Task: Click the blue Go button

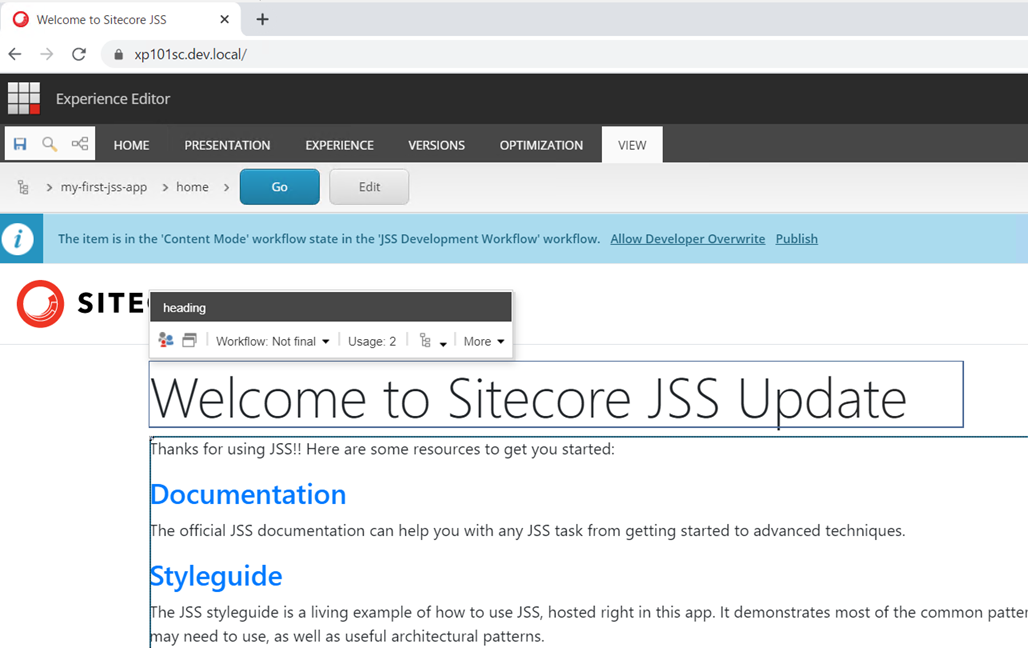Action: click(280, 187)
